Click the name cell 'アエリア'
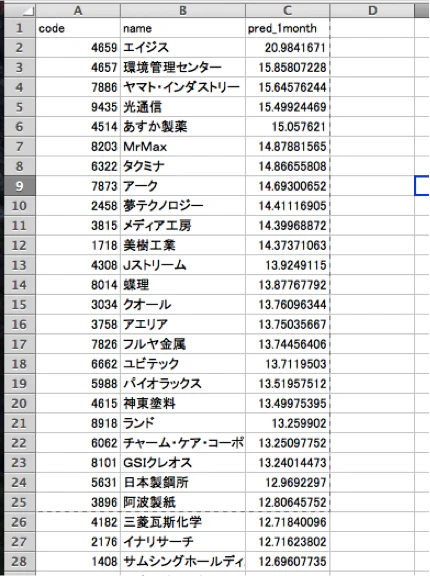Viewport: 430px width, 576px height. point(183,324)
